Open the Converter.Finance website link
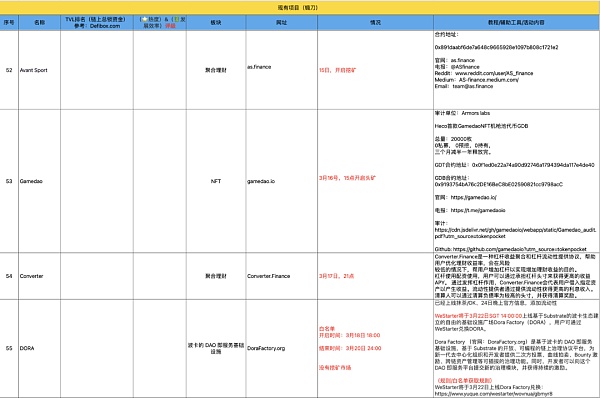The width and height of the screenshot is (600, 398). 269,276
